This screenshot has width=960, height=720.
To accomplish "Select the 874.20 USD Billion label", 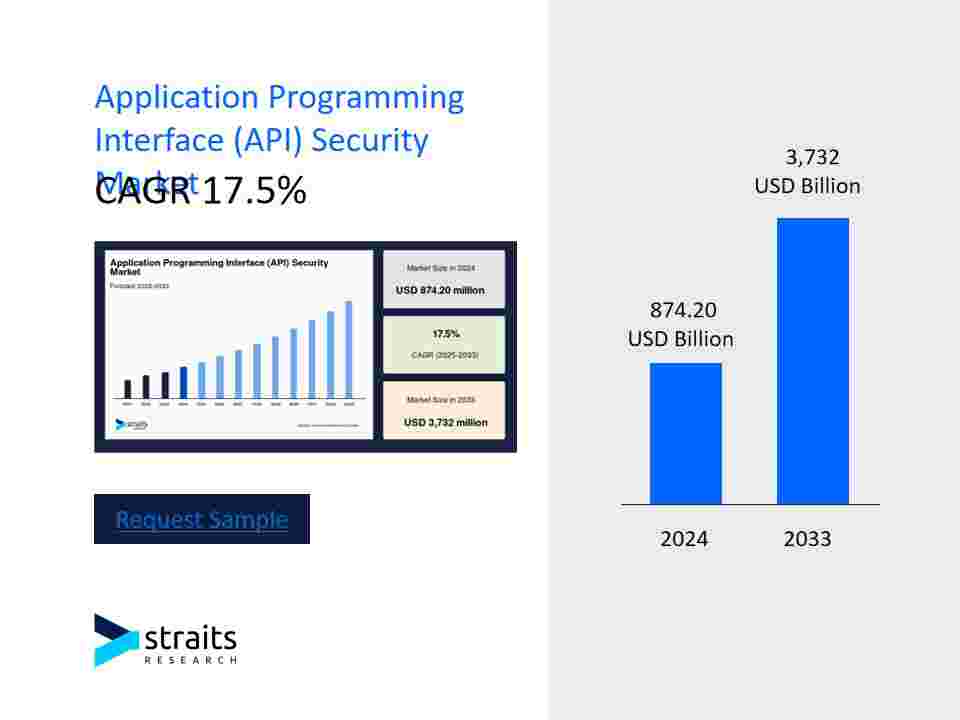I will click(681, 324).
